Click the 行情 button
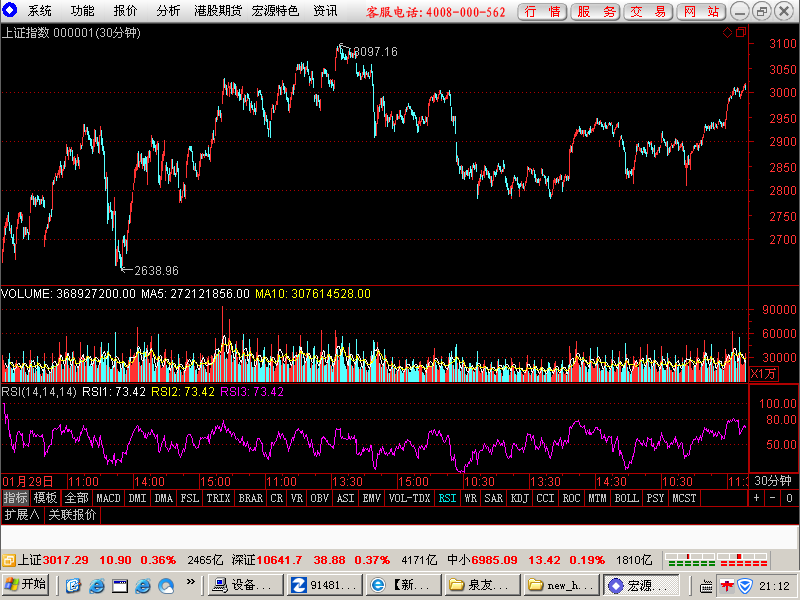This screenshot has height=600, width=800. pos(542,11)
